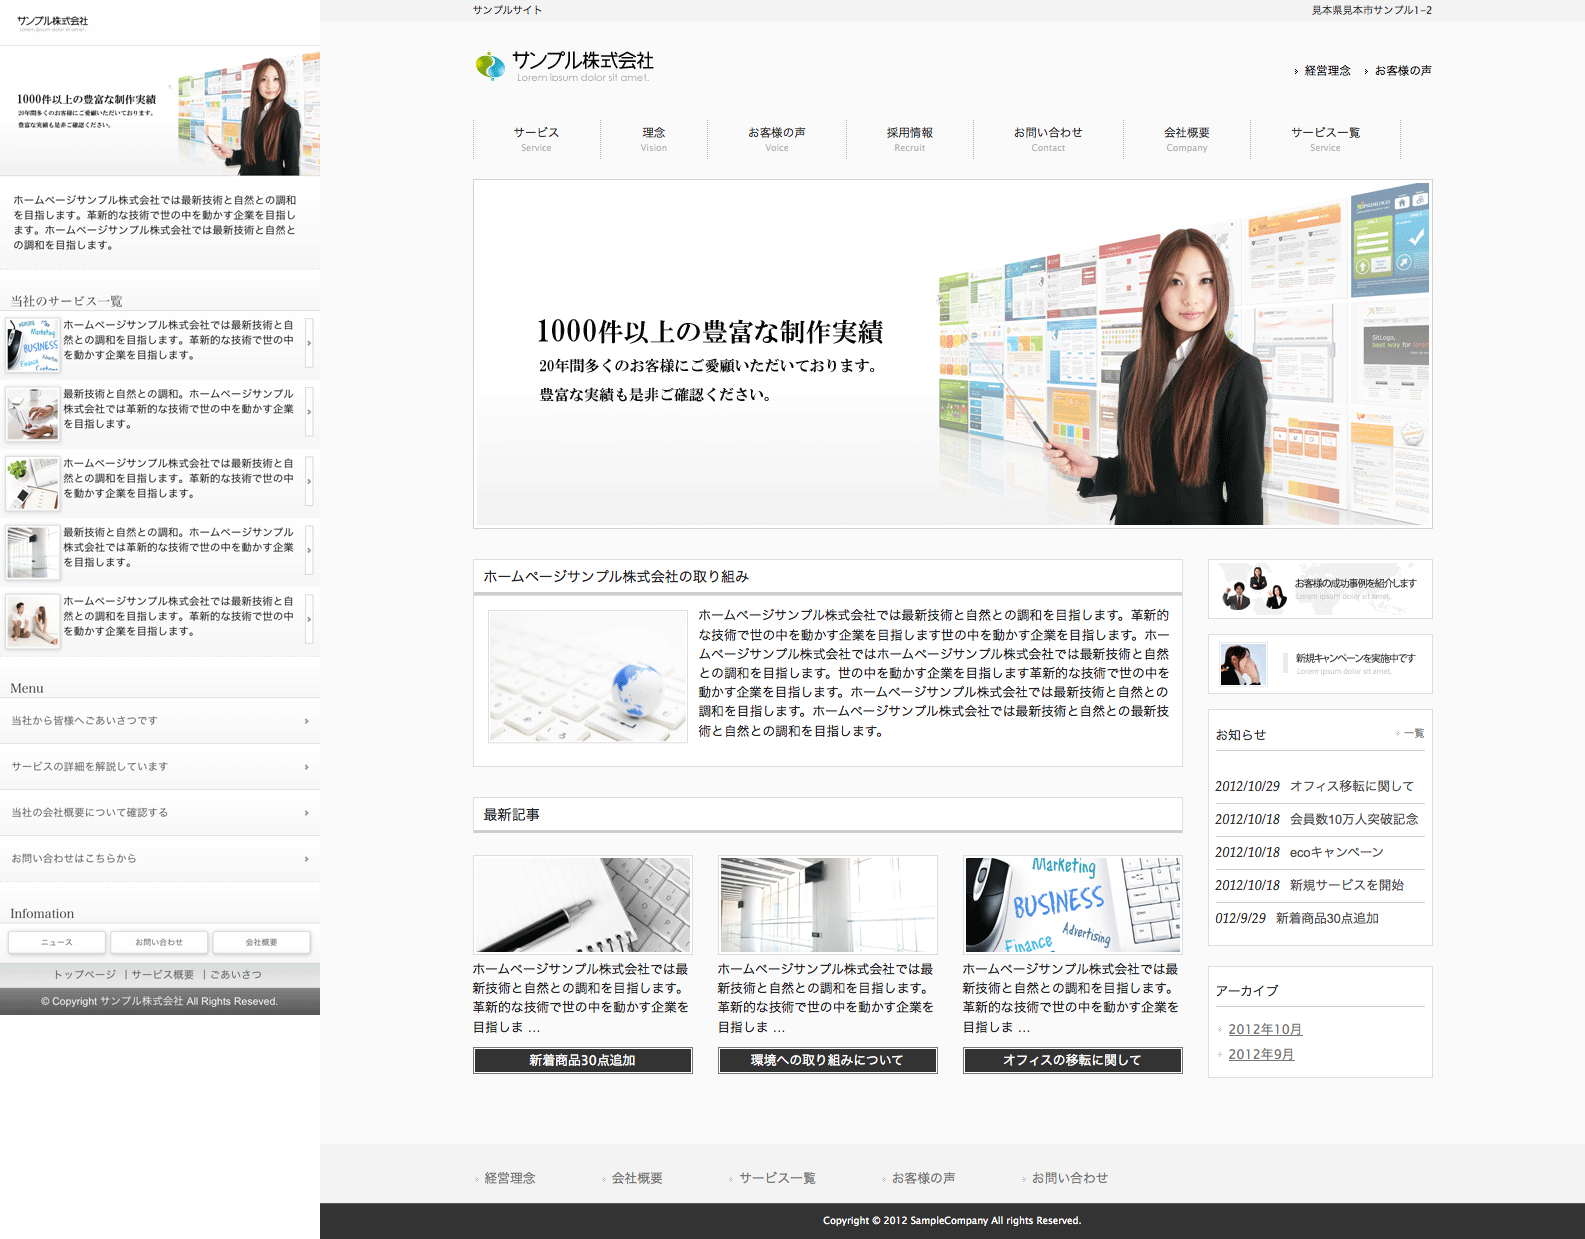The width and height of the screenshot is (1585, 1239).
Task: Click the 一覧 link beside お知らせ
Action: (1412, 734)
